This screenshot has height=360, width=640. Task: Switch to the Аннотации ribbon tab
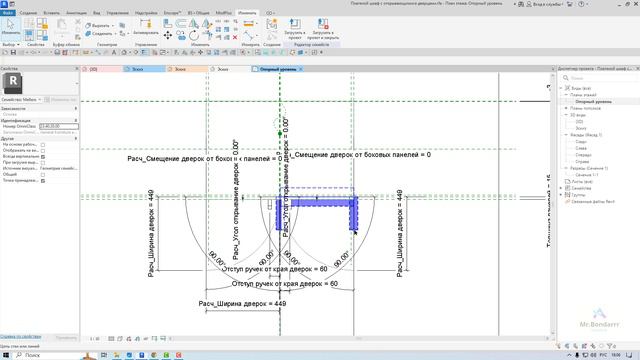pos(76,13)
